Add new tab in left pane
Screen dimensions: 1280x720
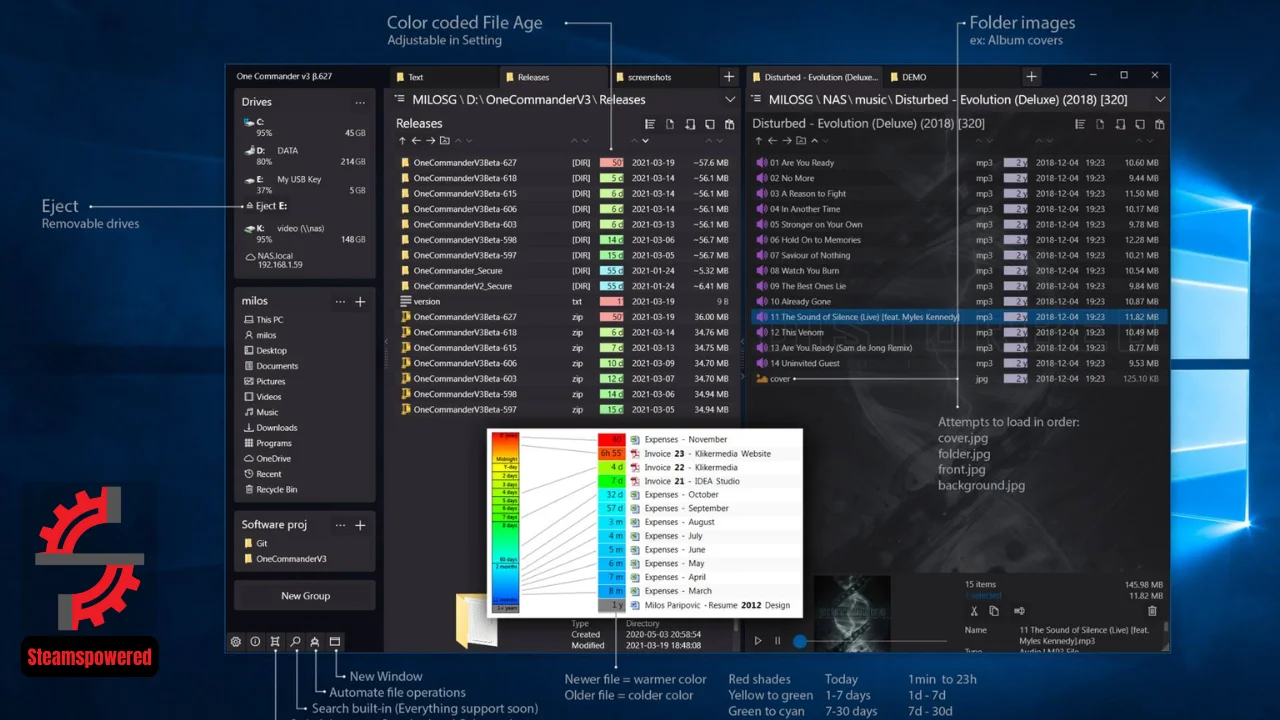coord(728,77)
